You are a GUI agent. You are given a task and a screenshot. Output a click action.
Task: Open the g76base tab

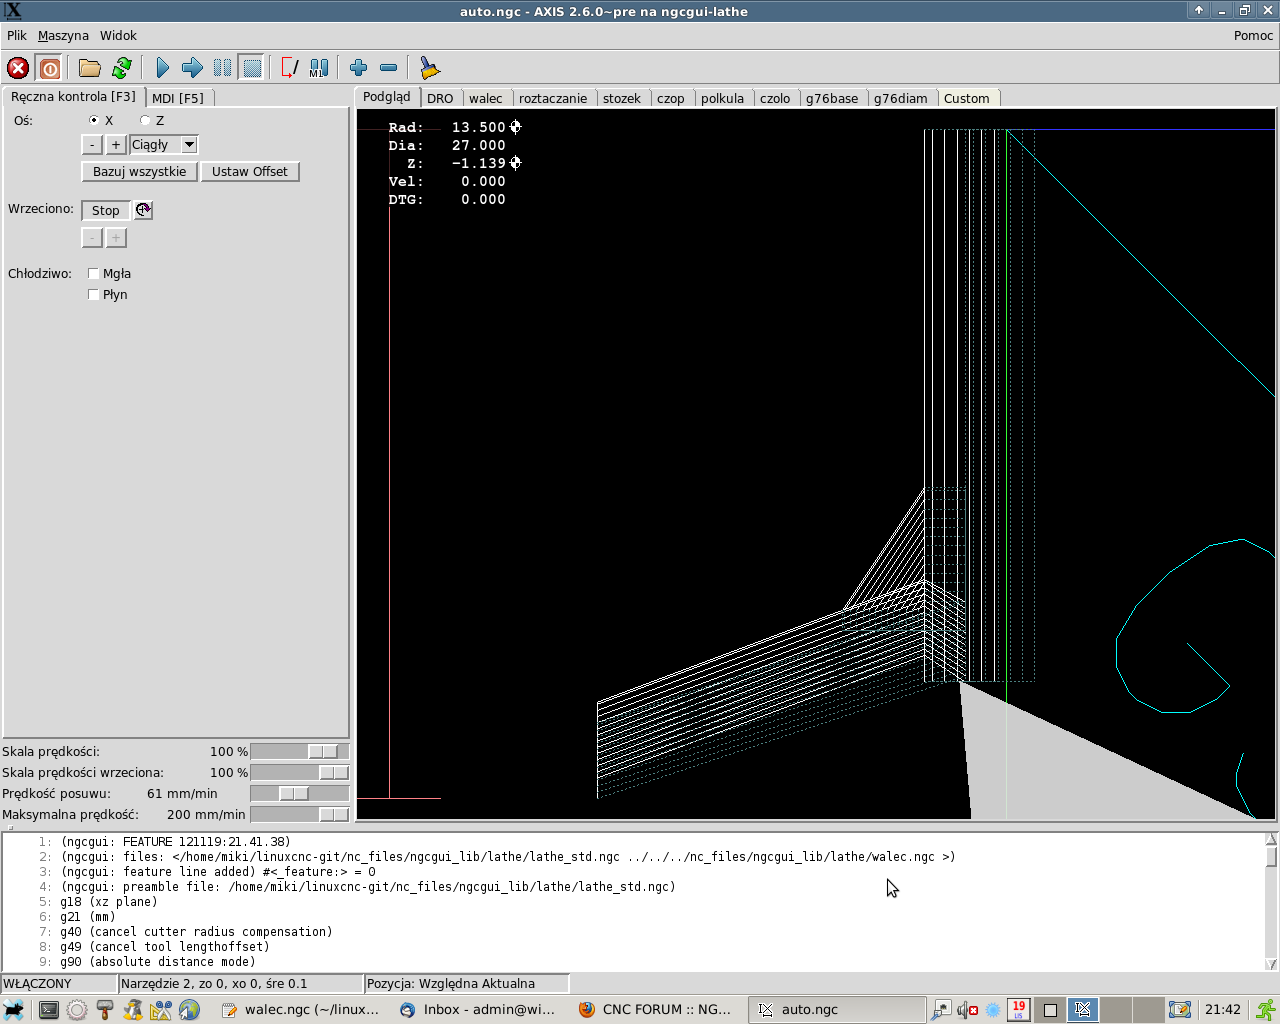coord(832,98)
